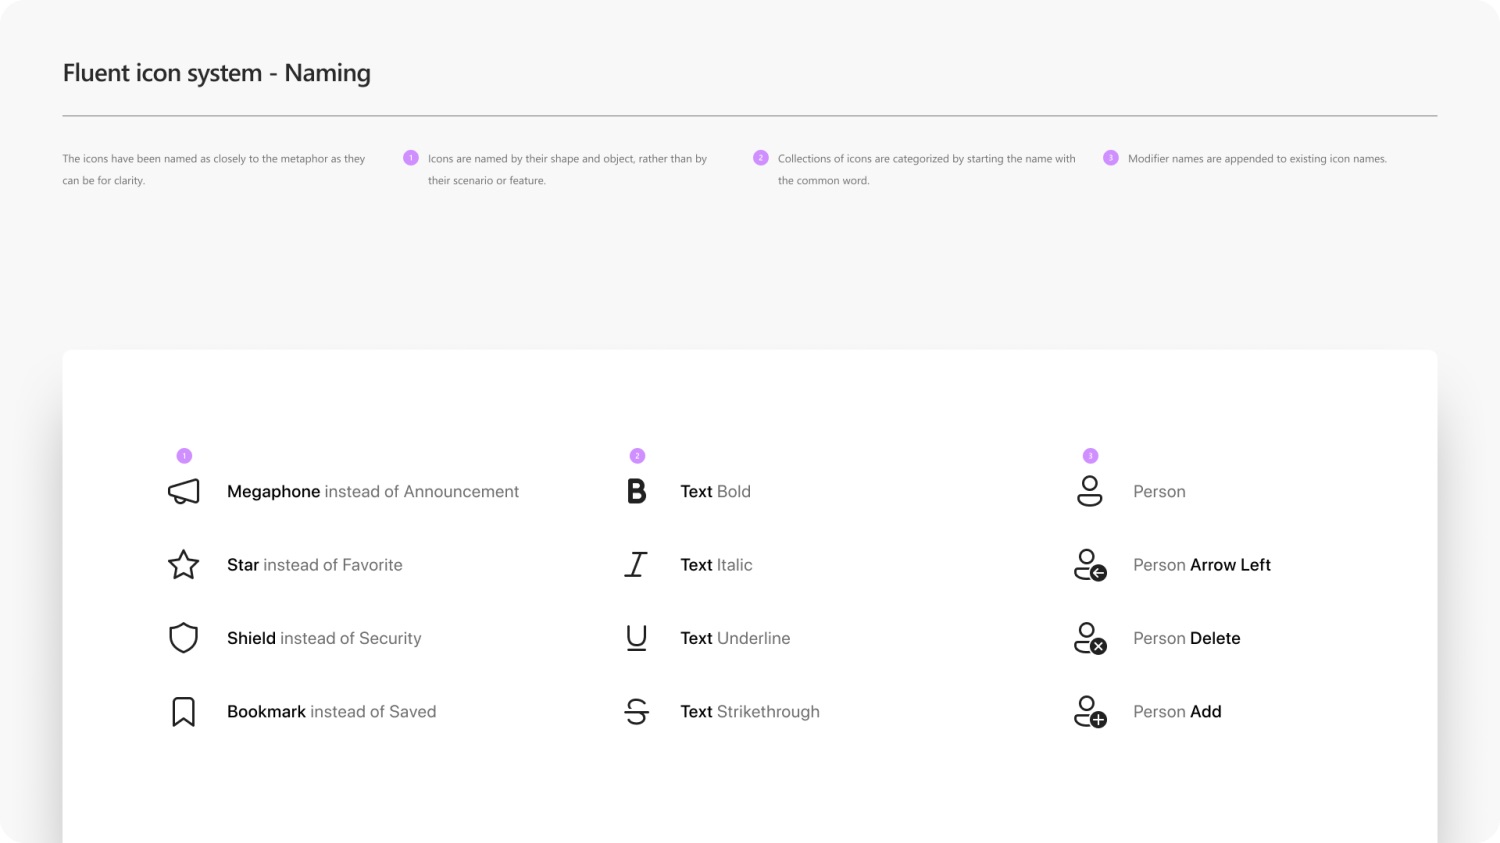Screen dimensions: 1500x843
Task: Click the "Person" label beside the plain person icon
Action: click(1160, 492)
